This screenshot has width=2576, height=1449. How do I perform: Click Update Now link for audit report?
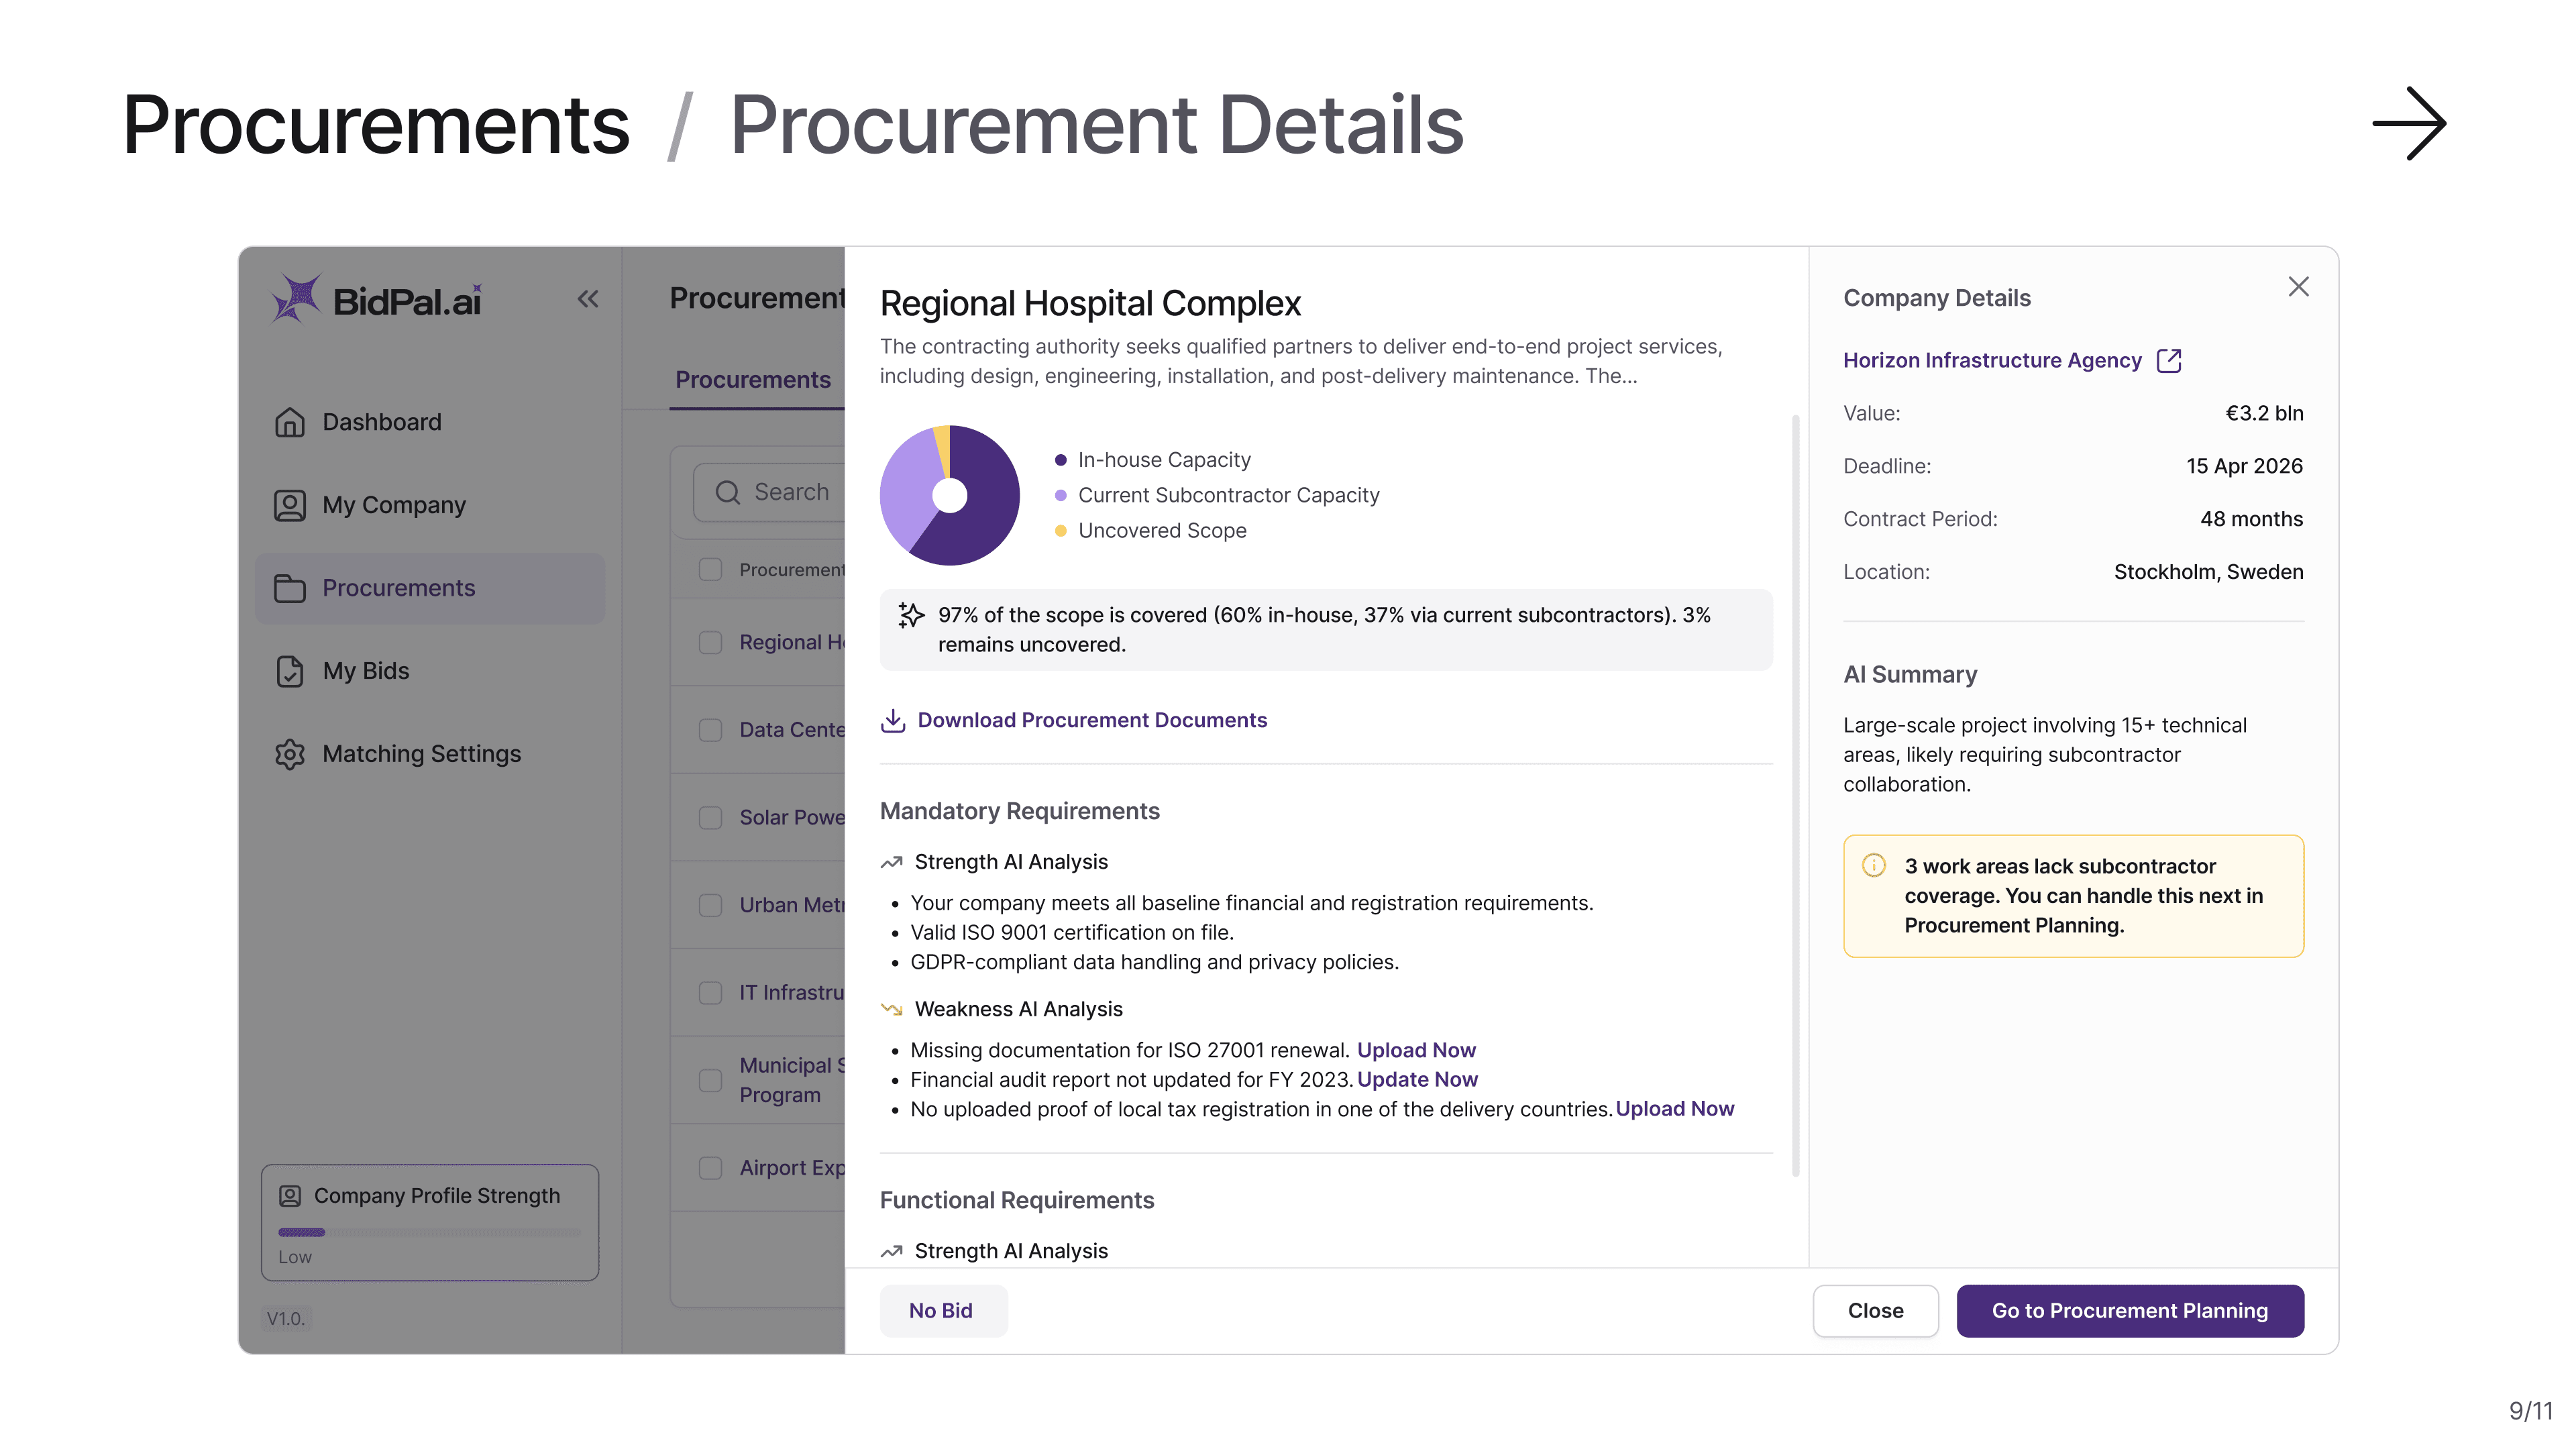point(1417,1080)
